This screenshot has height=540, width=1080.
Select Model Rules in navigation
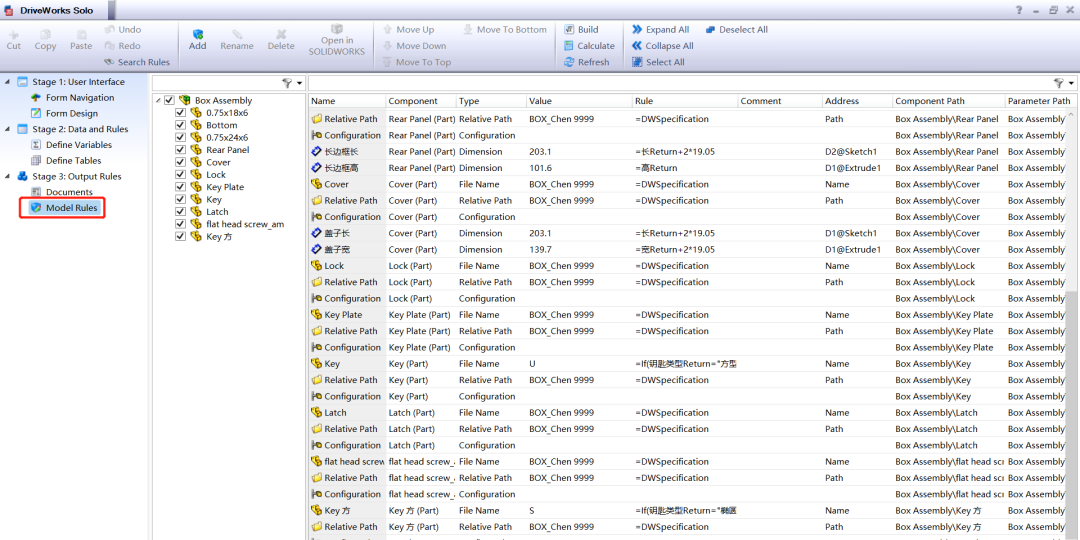pos(64,207)
